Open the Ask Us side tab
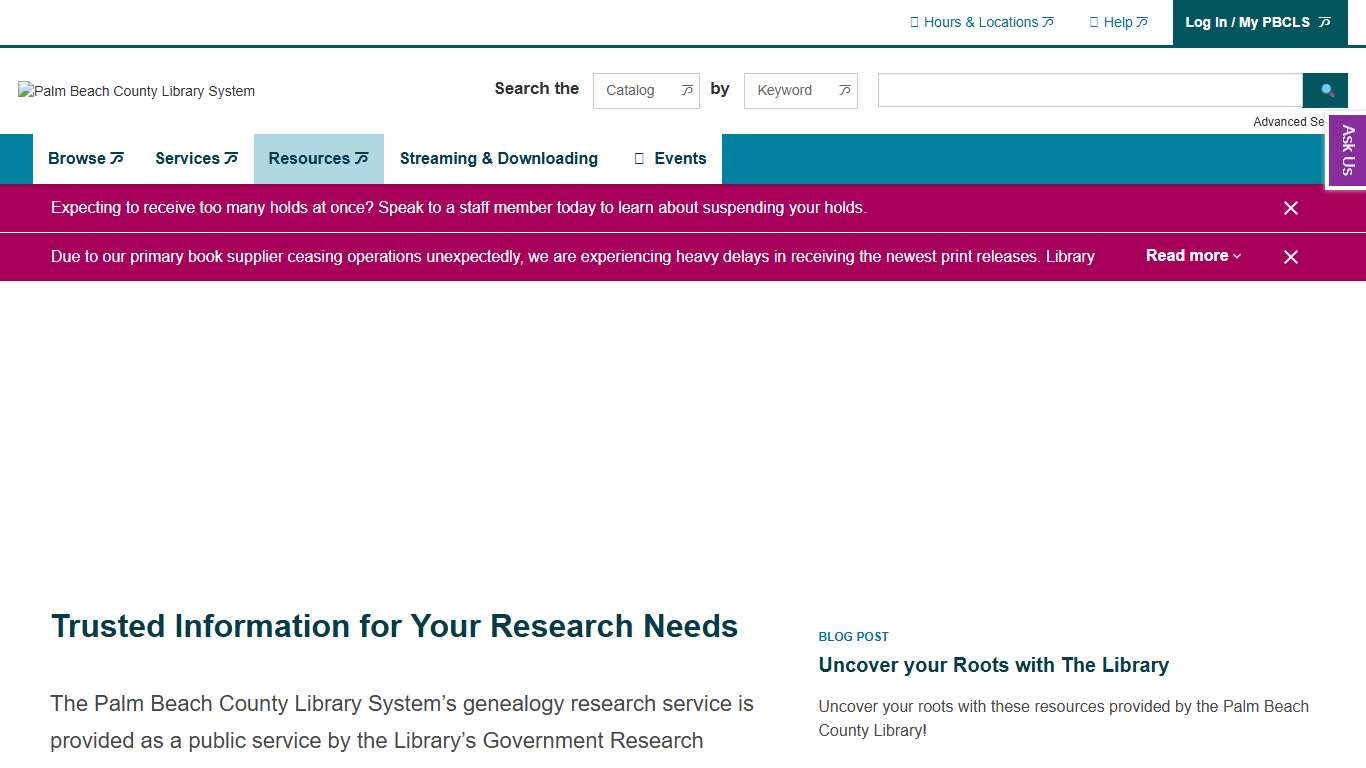The image size is (1366, 768). tap(1348, 150)
